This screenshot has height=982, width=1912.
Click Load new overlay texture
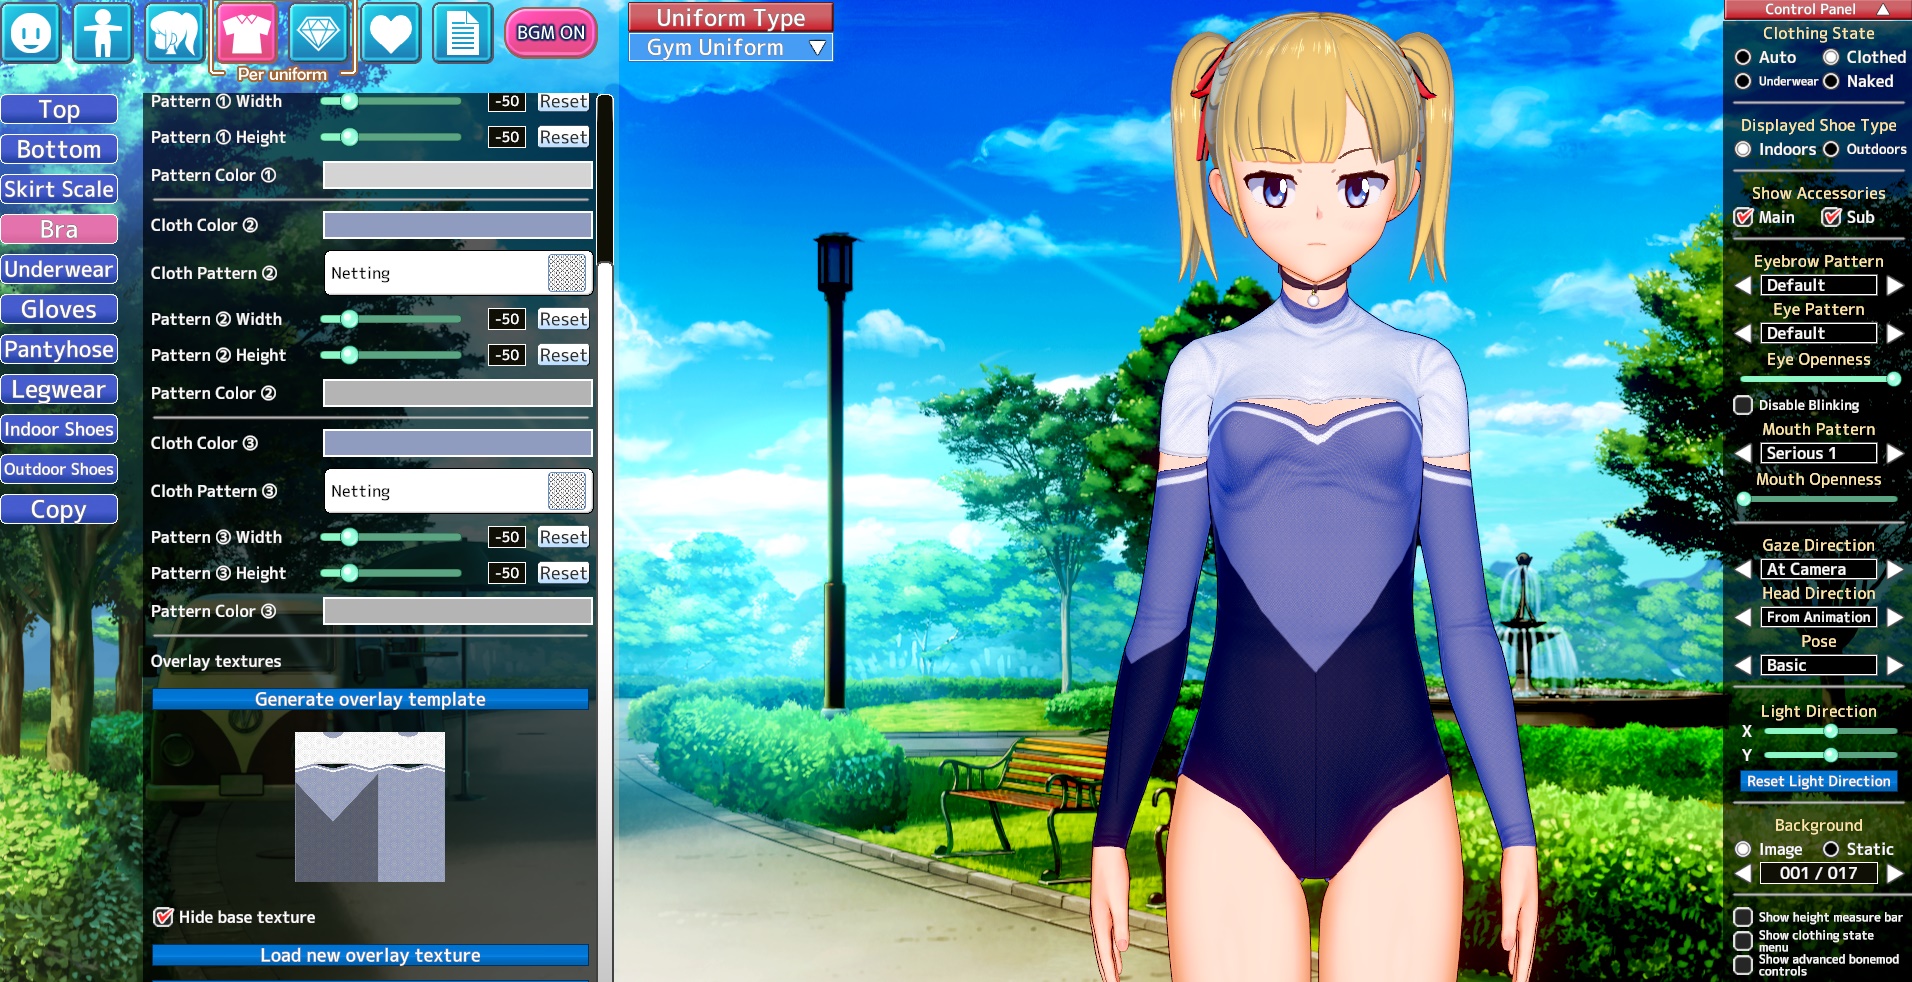[x=370, y=955]
